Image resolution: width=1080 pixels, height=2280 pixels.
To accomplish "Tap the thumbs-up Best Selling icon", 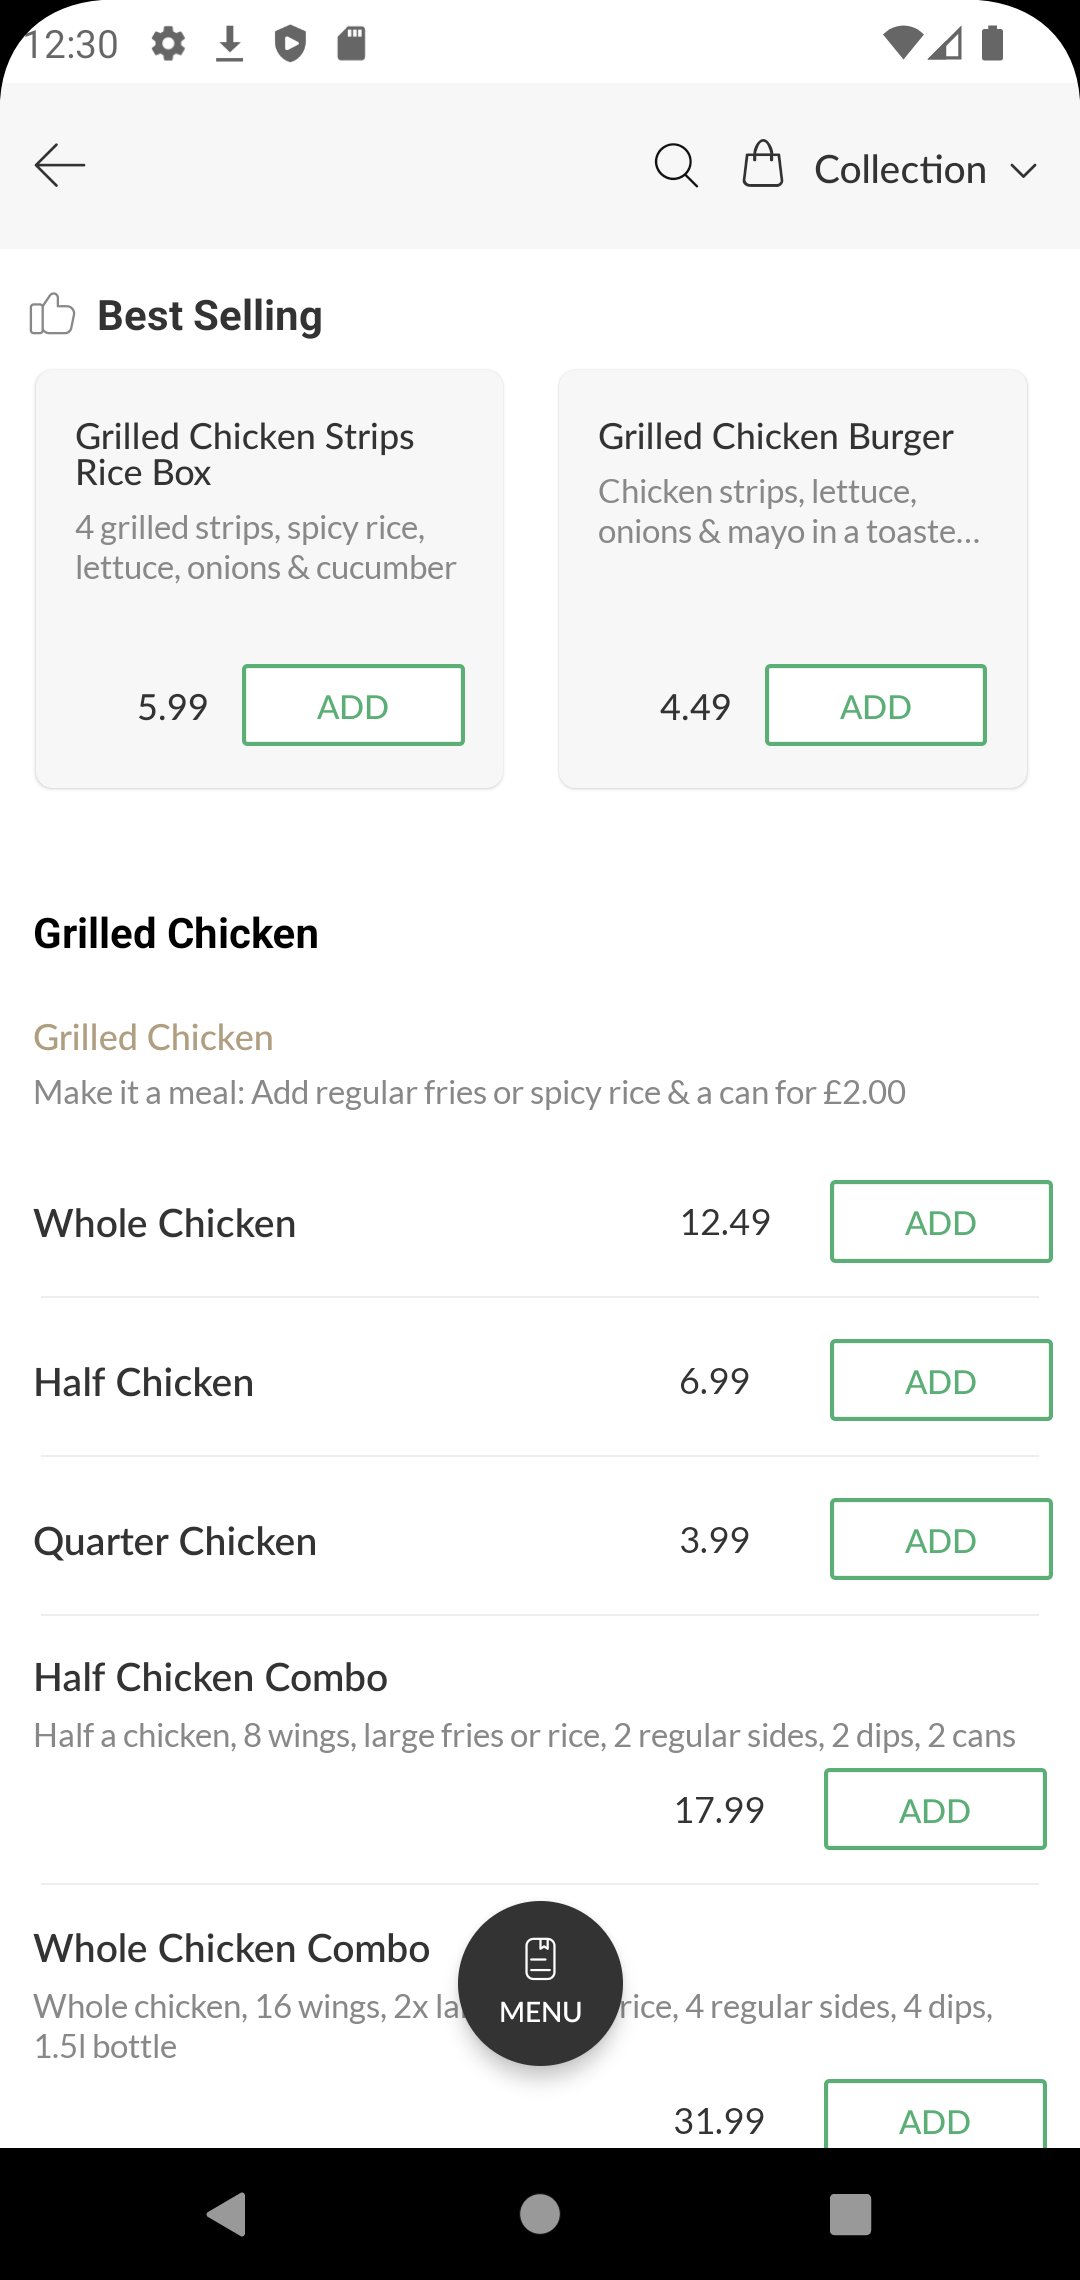I will click(x=52, y=314).
